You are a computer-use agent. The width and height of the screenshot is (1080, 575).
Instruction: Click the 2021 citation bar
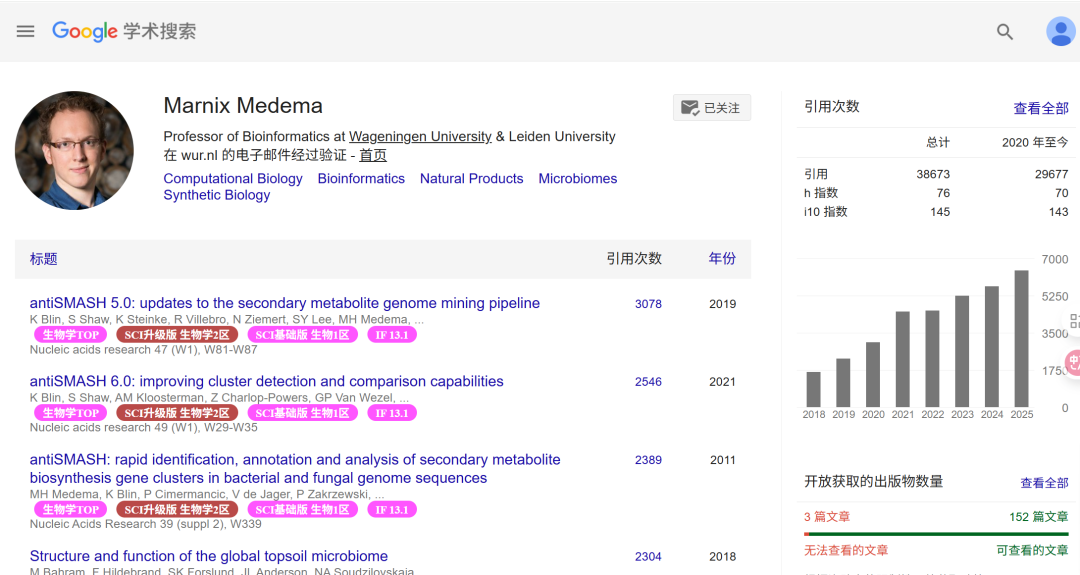pyautogui.click(x=902, y=359)
